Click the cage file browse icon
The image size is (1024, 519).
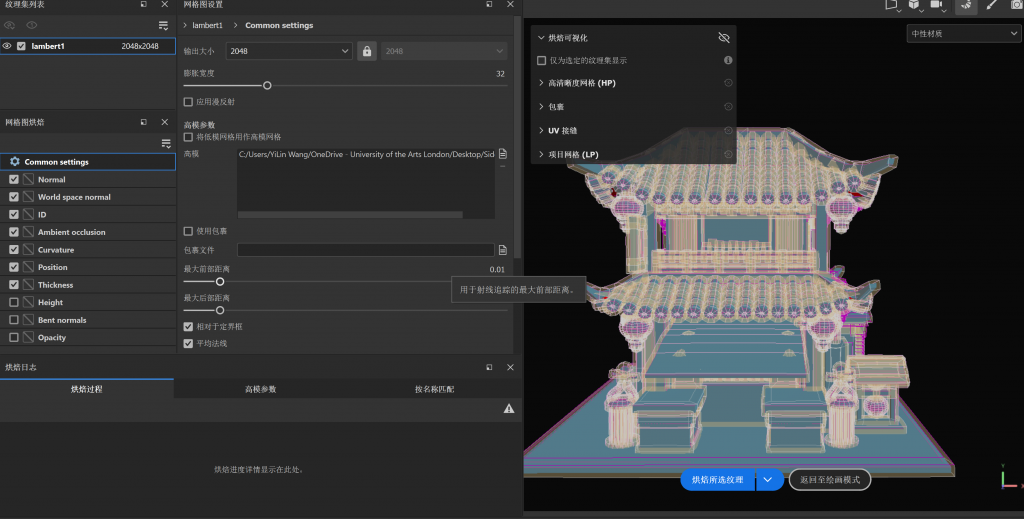pos(503,249)
